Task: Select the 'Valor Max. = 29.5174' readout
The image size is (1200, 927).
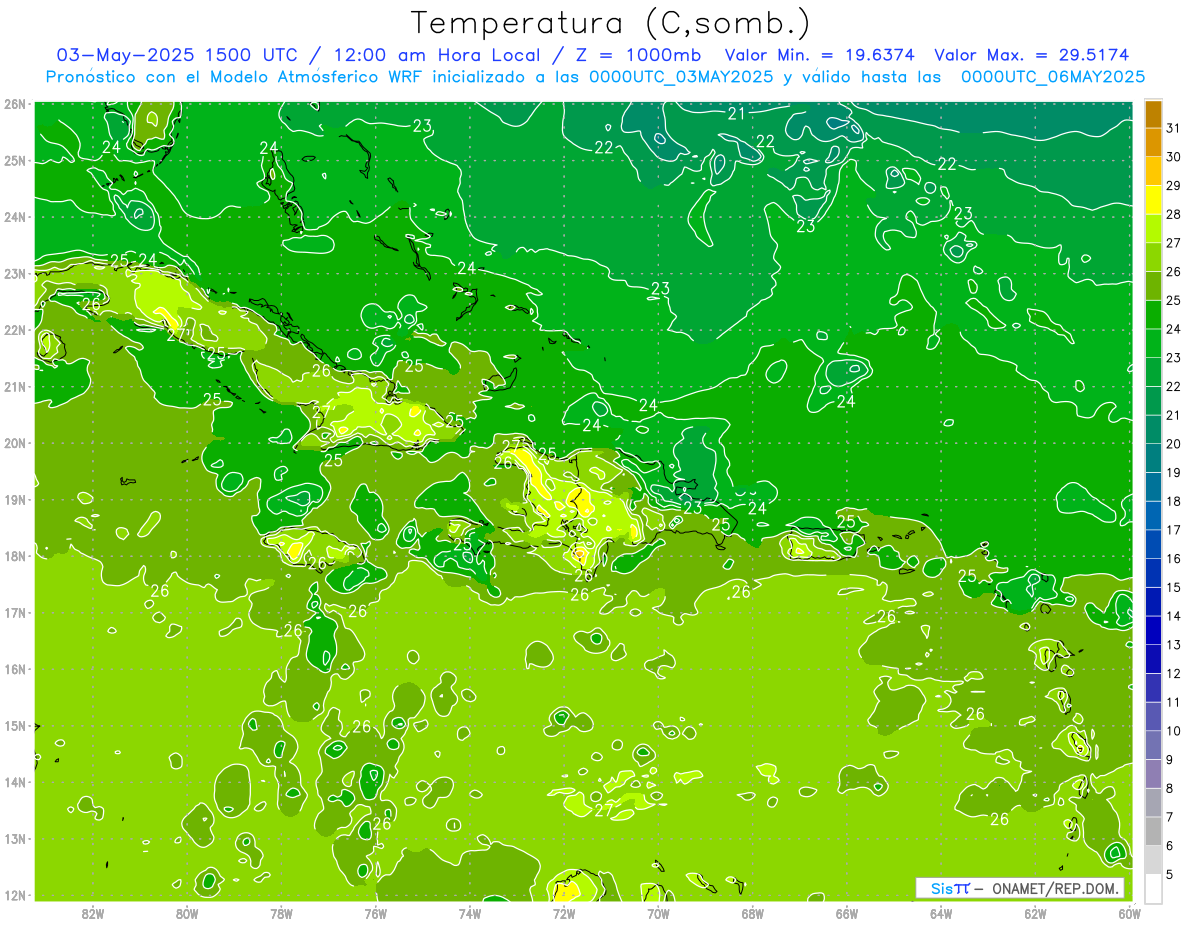Action: (x=1032, y=55)
